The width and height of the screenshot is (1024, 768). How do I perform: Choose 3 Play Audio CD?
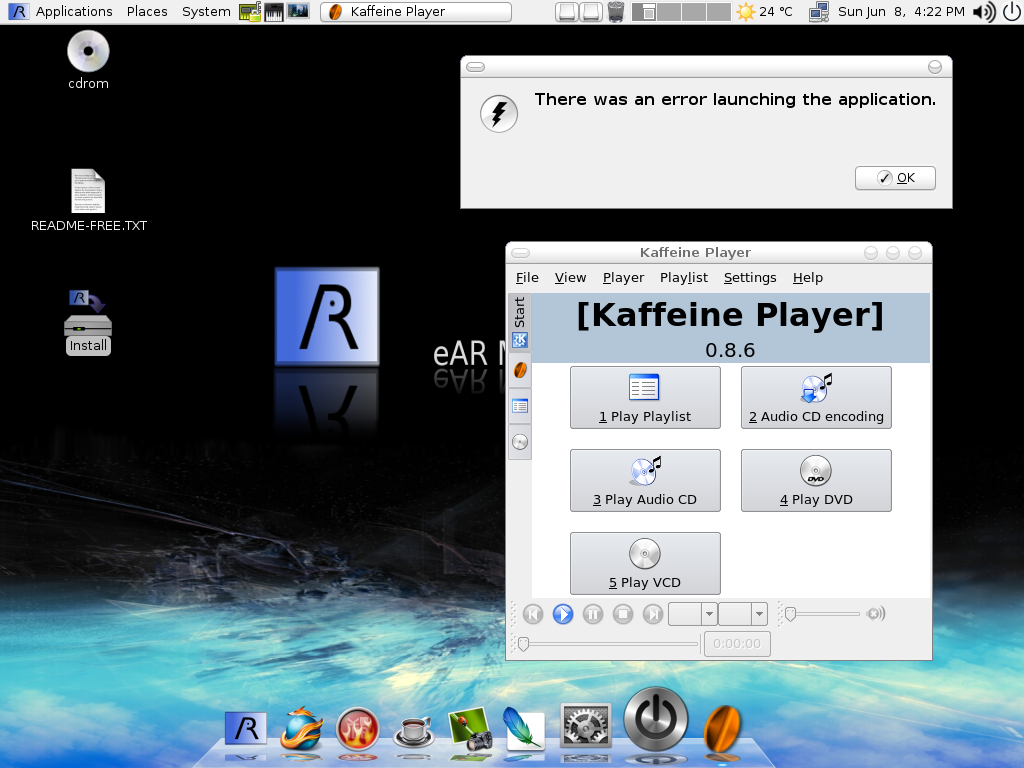coord(645,481)
